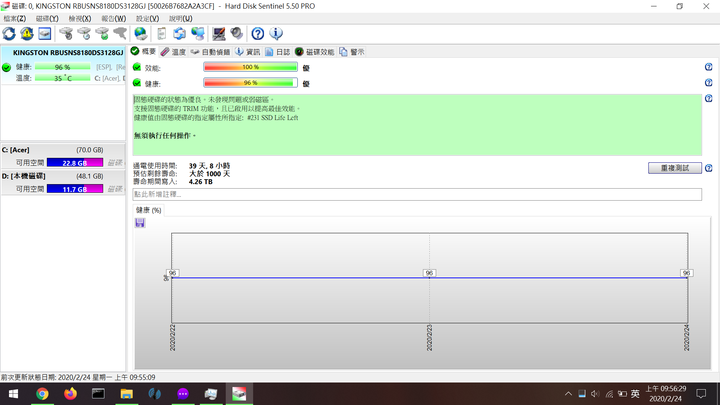The height and width of the screenshot is (405, 720).
Task: Switch to the 自動偵錯 S.M.A.R.T. tab
Action: coord(211,52)
